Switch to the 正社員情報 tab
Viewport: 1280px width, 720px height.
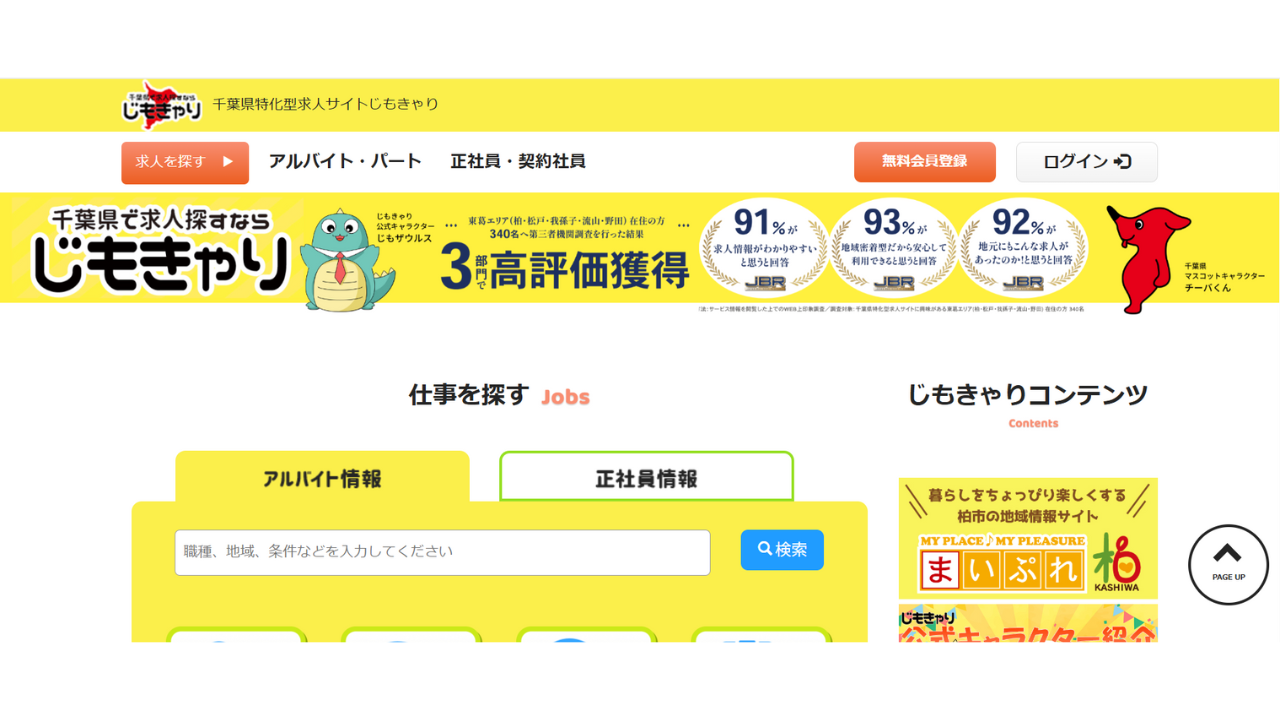646,477
